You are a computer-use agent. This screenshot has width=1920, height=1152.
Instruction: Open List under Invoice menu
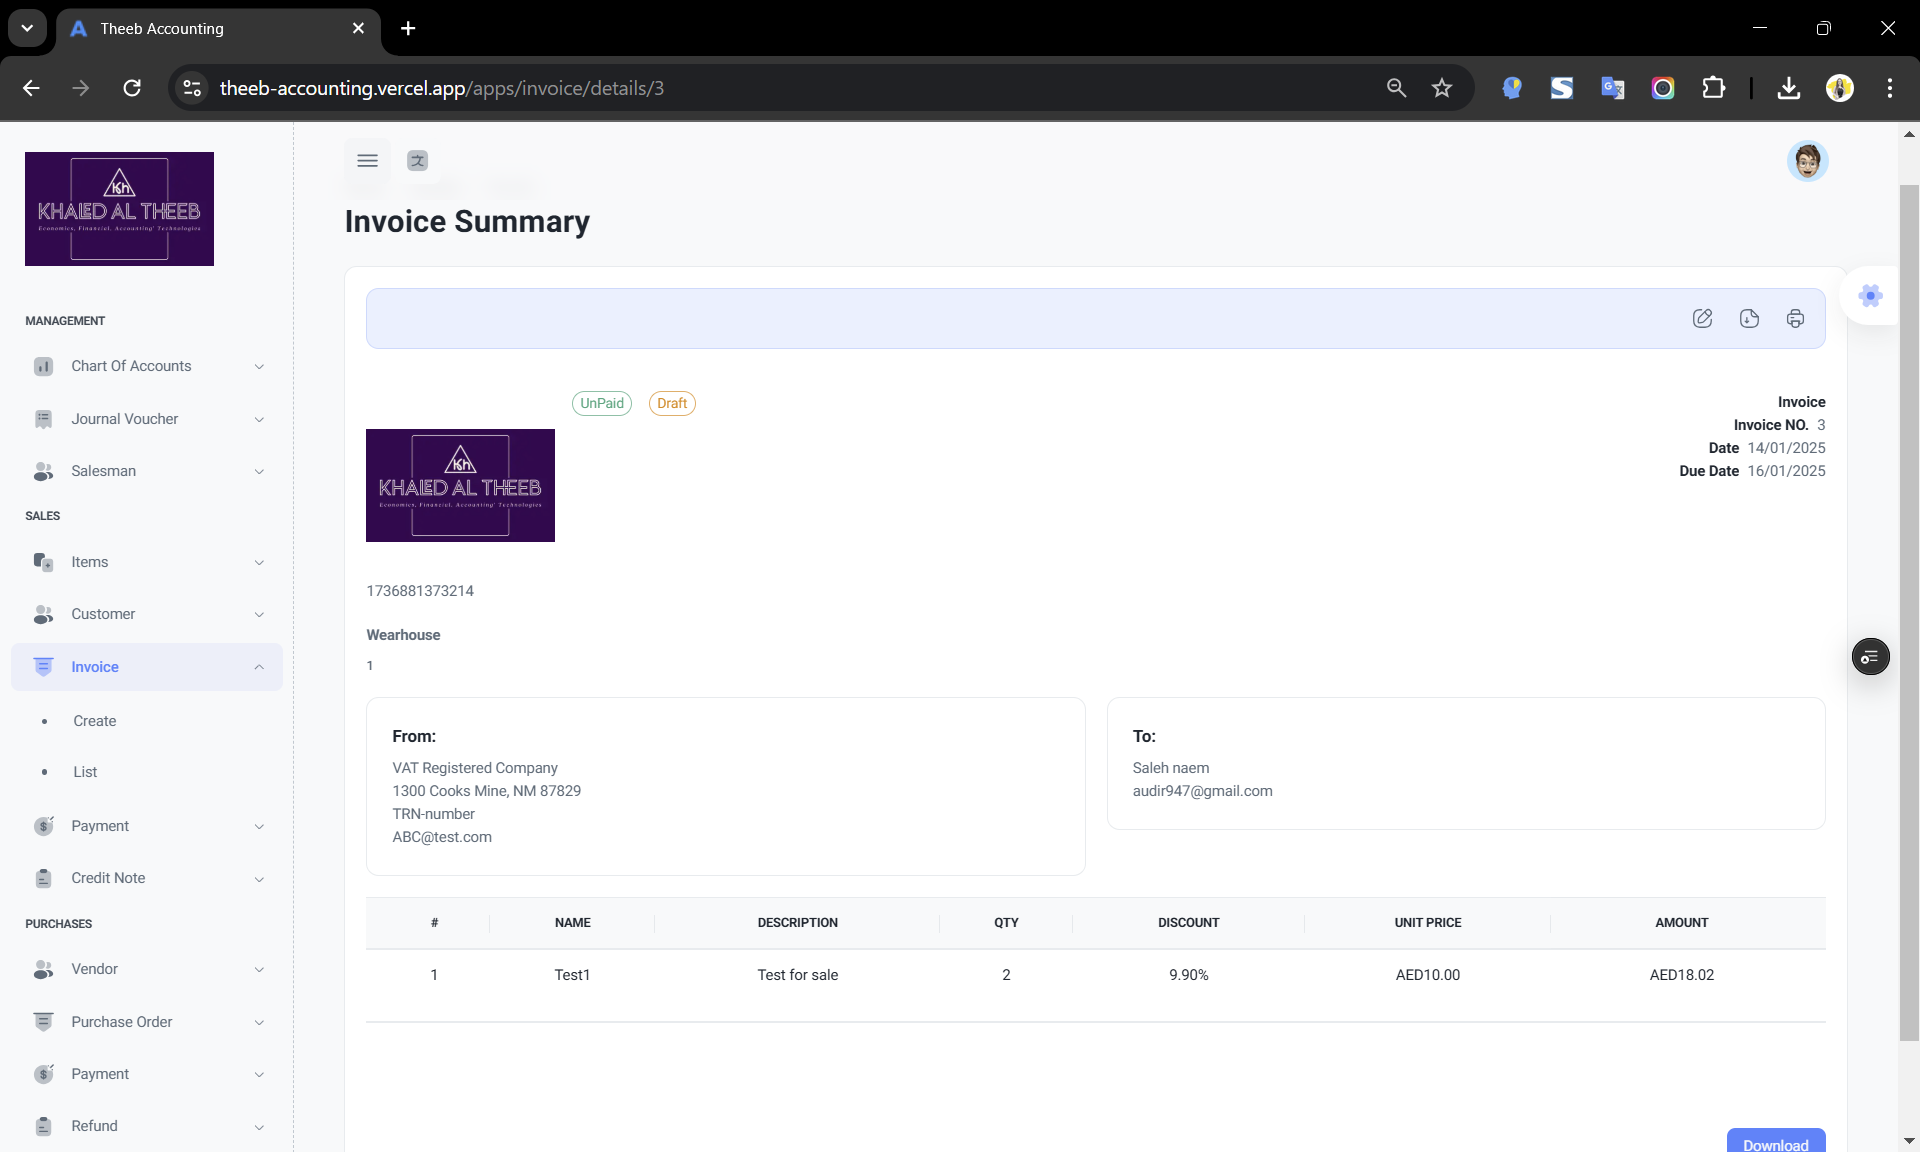coord(85,772)
